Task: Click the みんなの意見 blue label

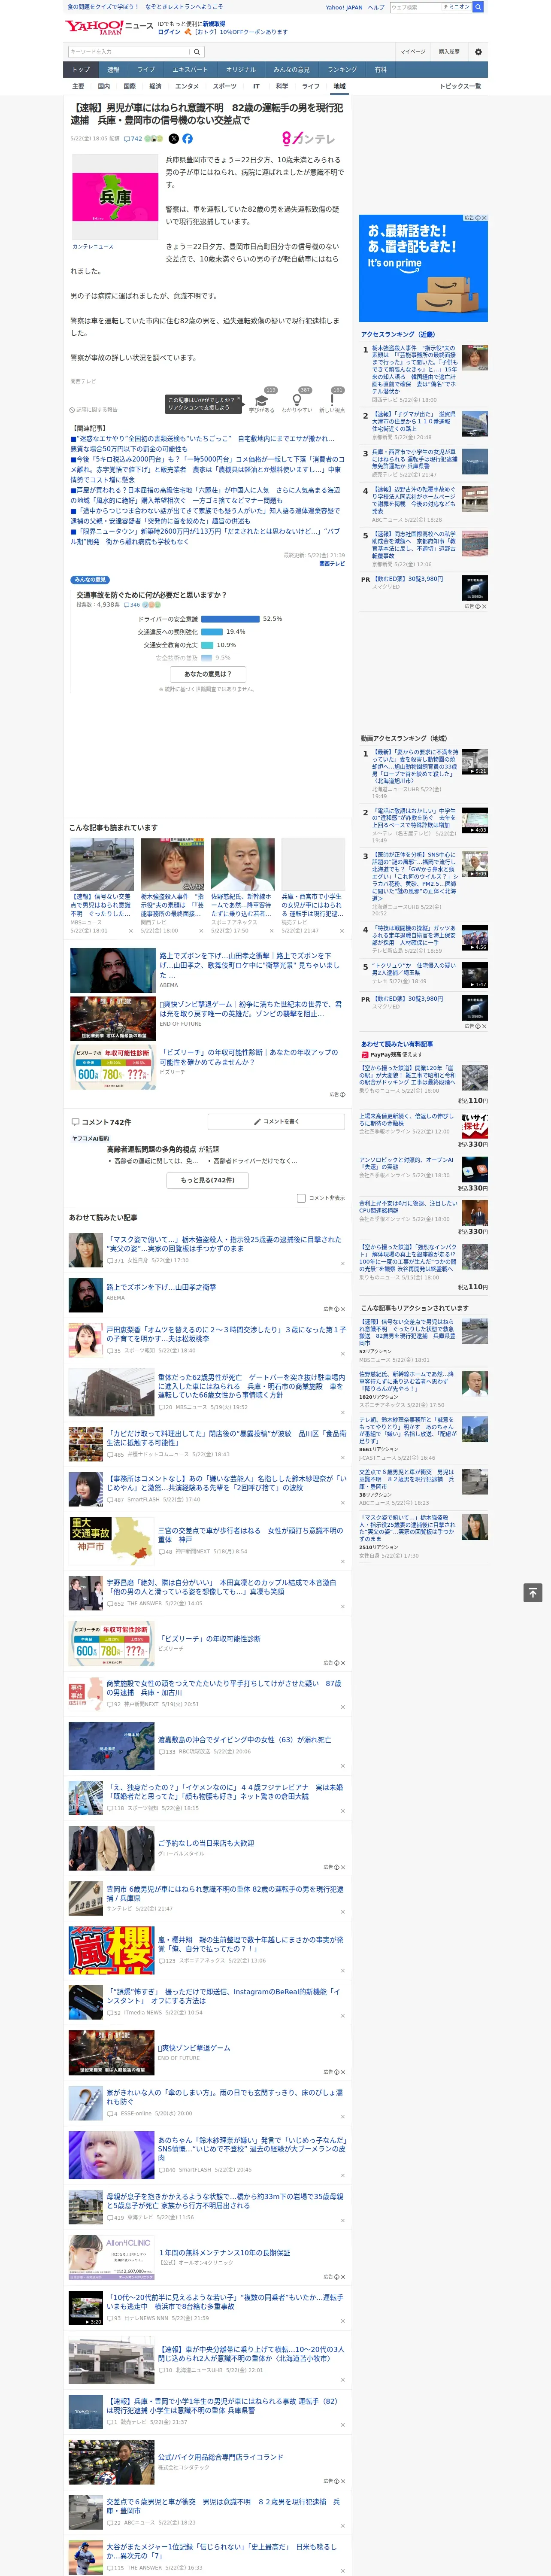Action: click(x=90, y=580)
